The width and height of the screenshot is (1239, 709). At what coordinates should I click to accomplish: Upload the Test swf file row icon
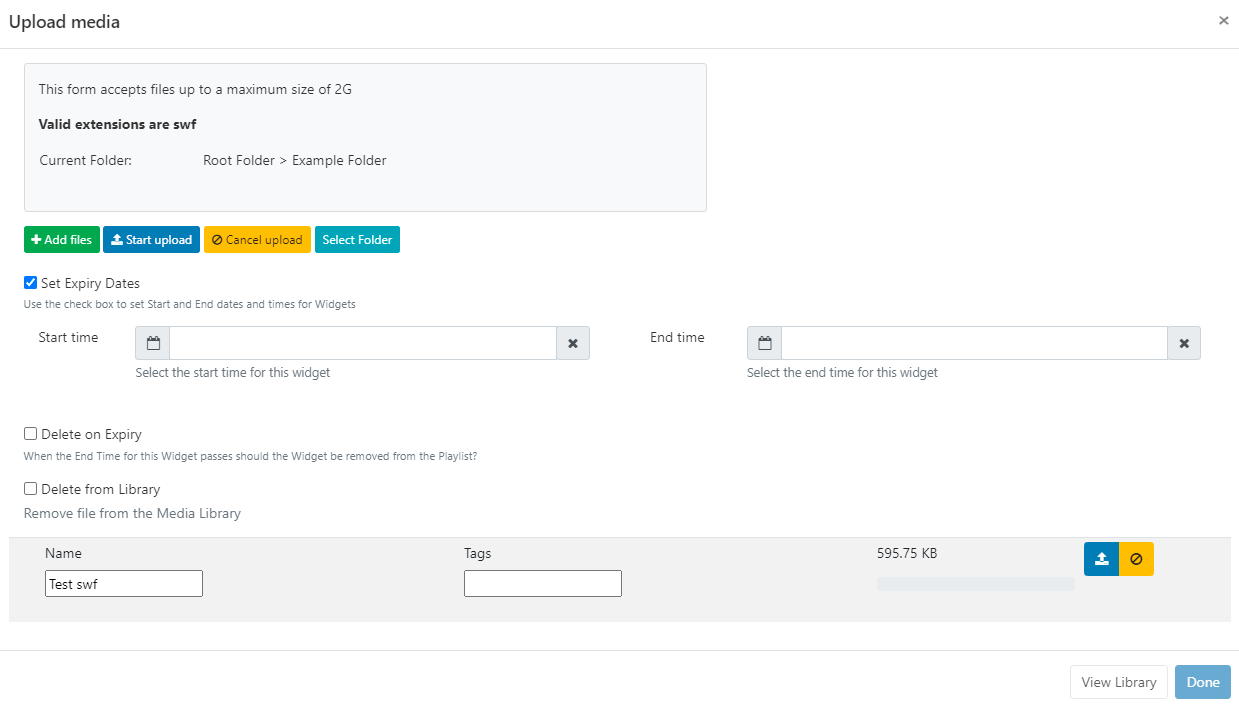pos(1101,559)
